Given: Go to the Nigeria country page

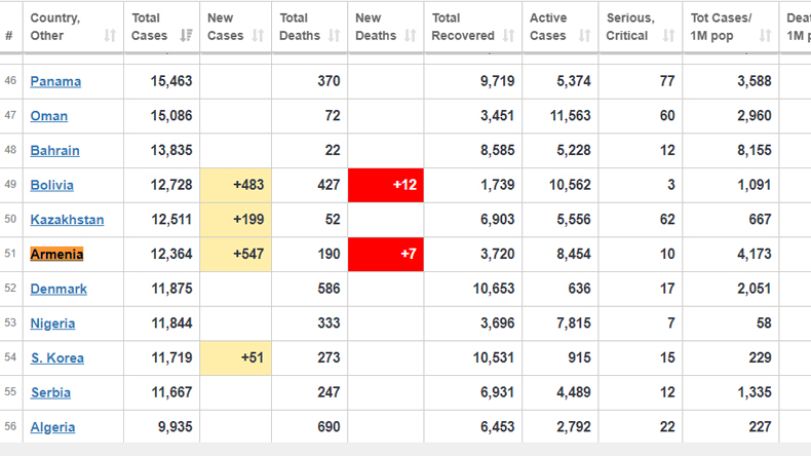Looking at the screenshot, I should click(x=53, y=324).
